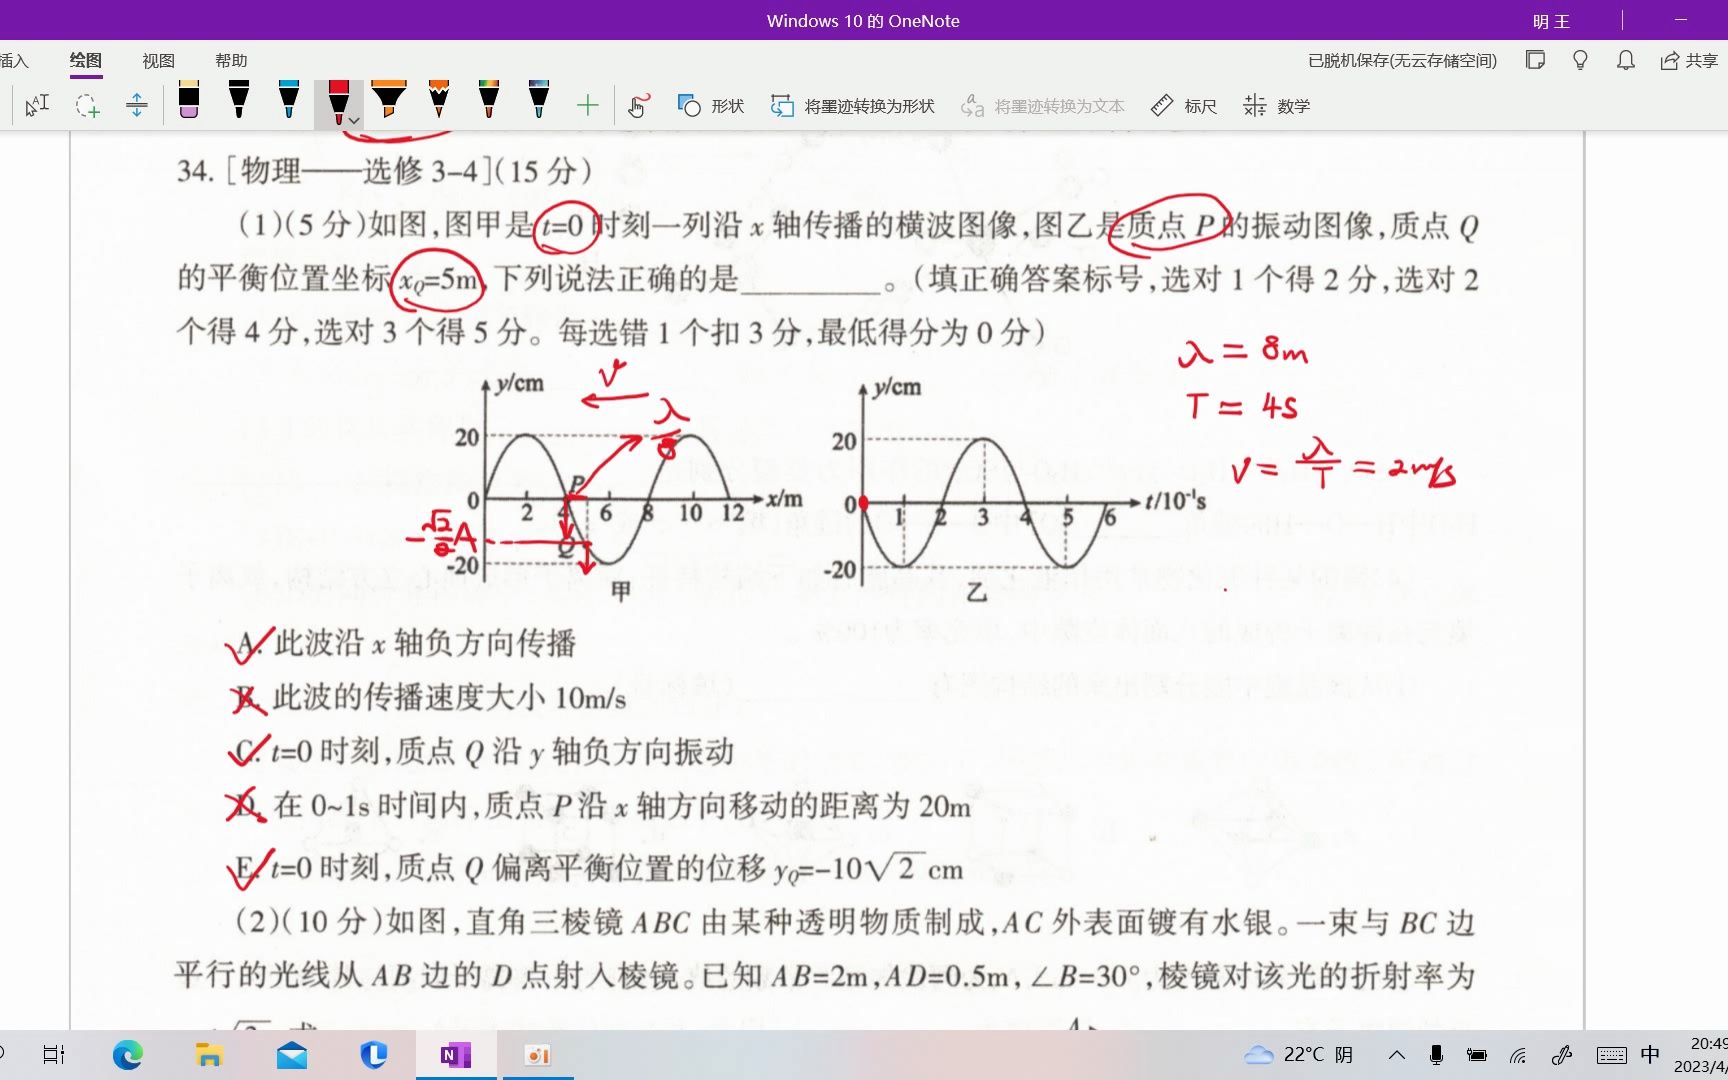This screenshot has height=1080, width=1728.
Task: Switch to the Draw (绘图) tab
Action: click(86, 60)
